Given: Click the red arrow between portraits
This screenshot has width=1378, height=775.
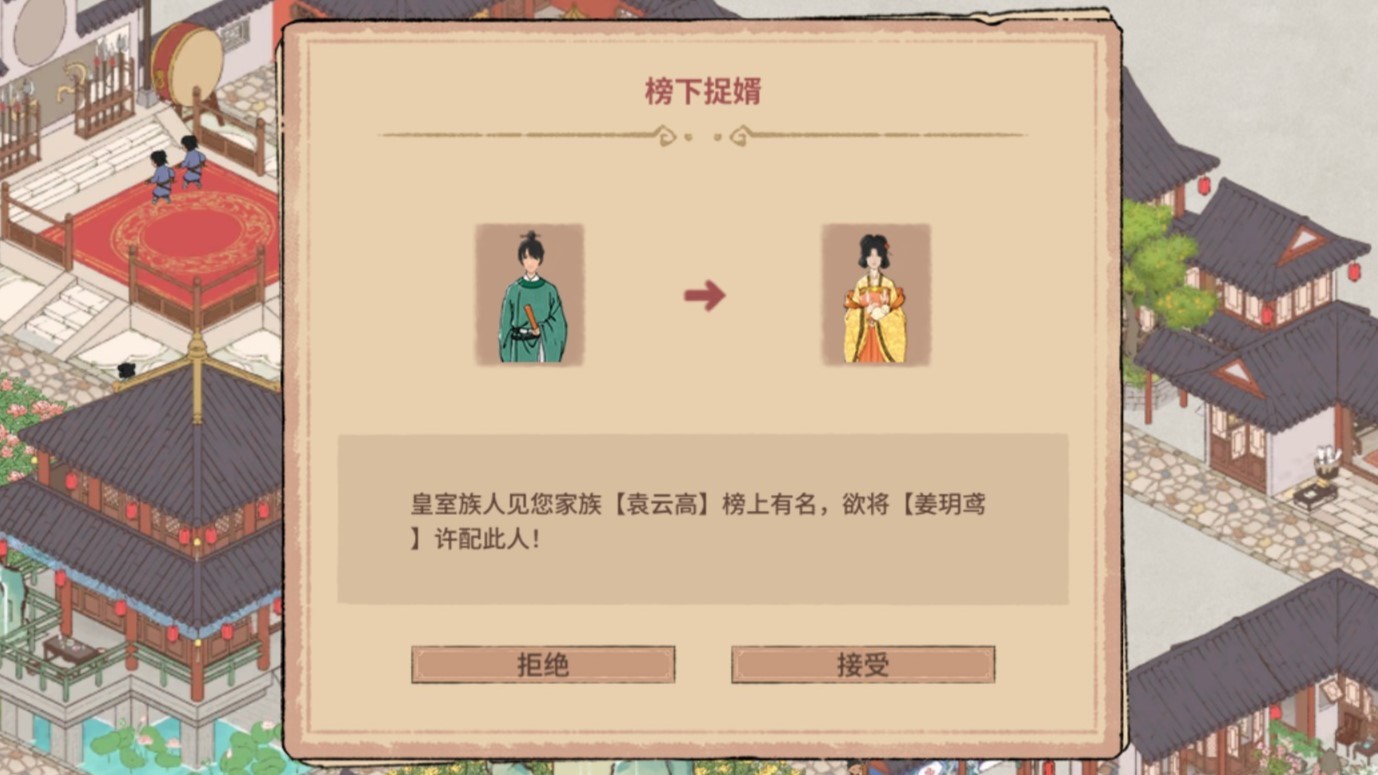Looking at the screenshot, I should tap(704, 295).
